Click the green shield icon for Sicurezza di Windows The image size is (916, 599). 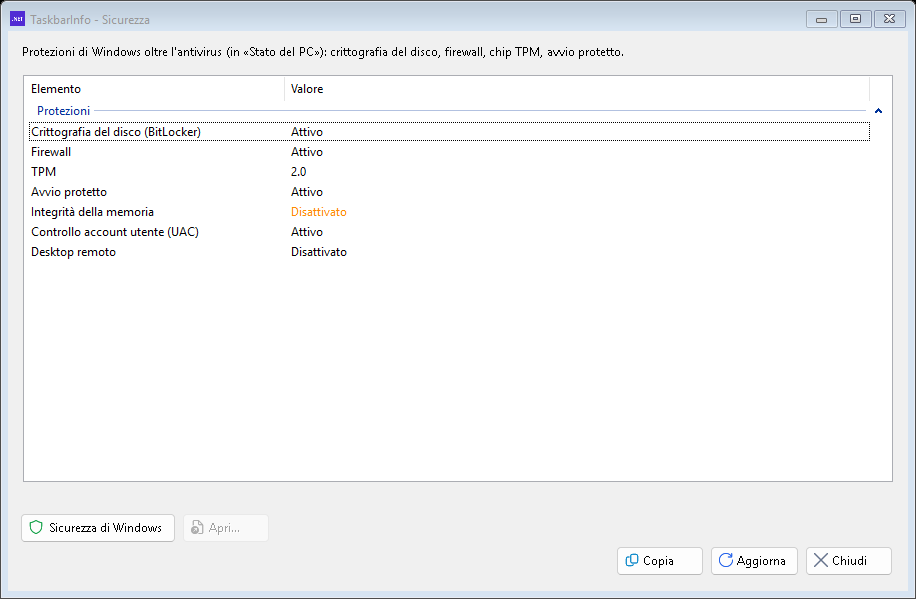pos(36,528)
